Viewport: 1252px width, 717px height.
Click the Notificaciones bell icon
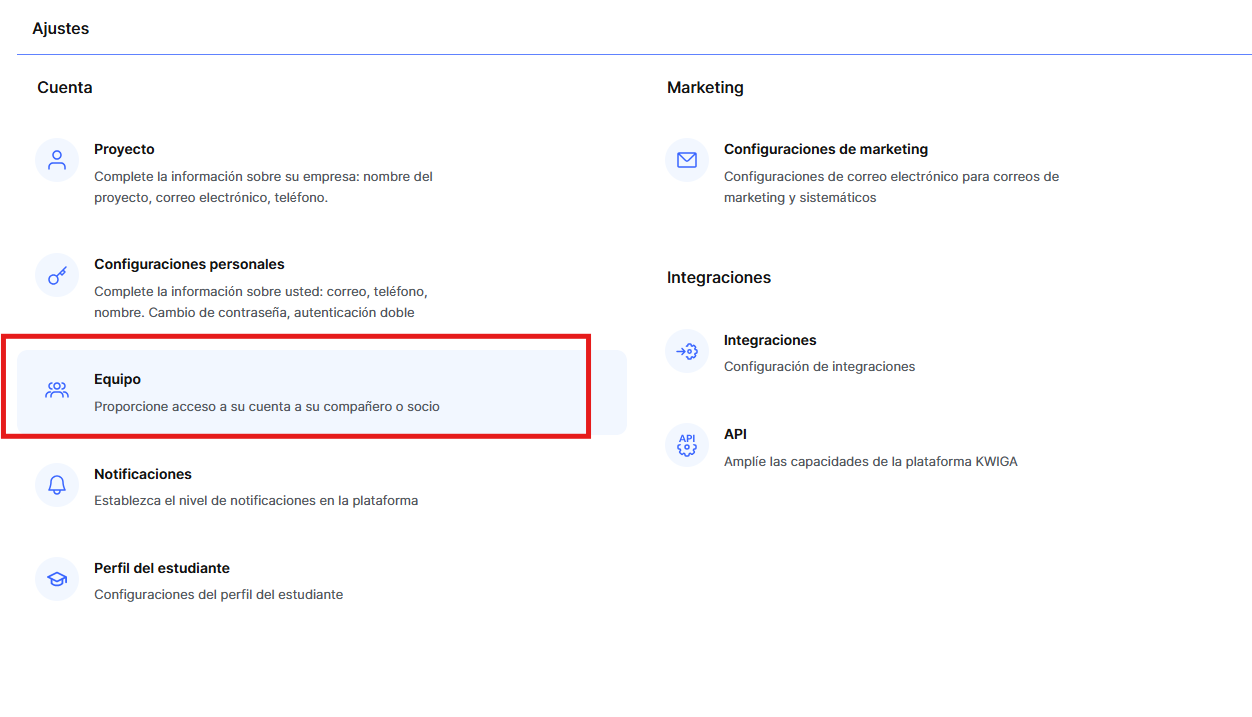[57, 485]
